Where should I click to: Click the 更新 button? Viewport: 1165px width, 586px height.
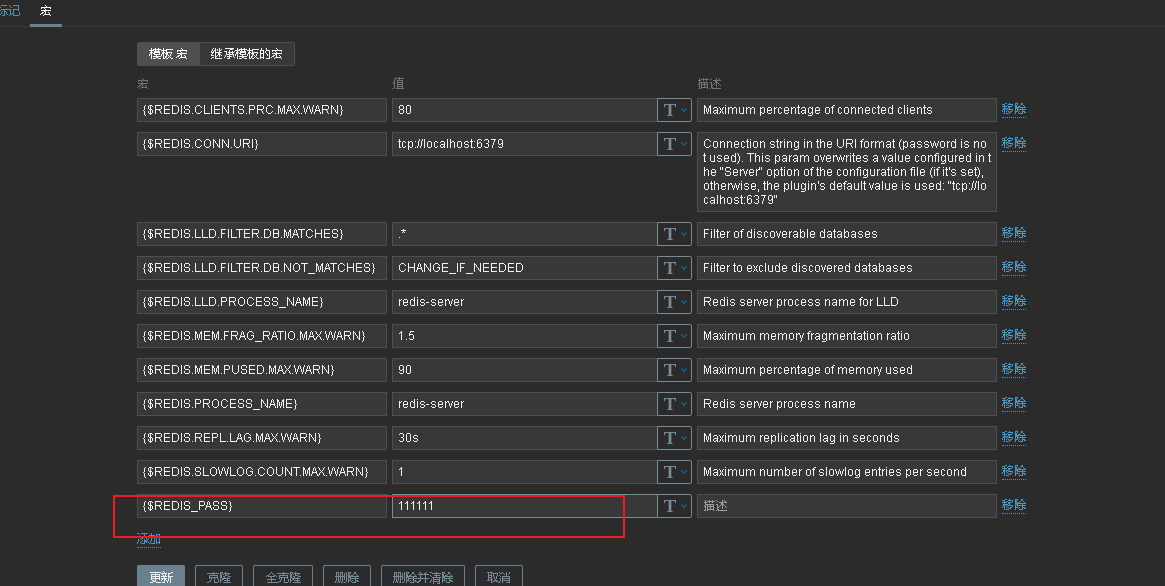coord(161,577)
